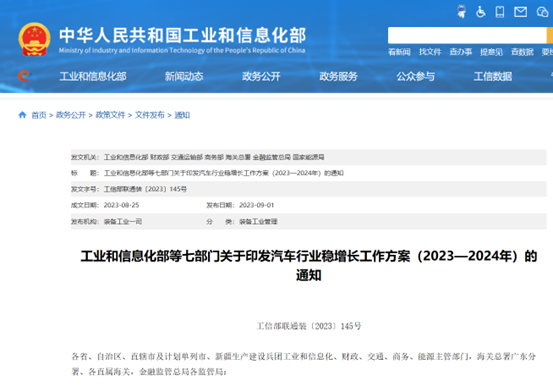Click the English ministry name subtitle

tap(182, 50)
